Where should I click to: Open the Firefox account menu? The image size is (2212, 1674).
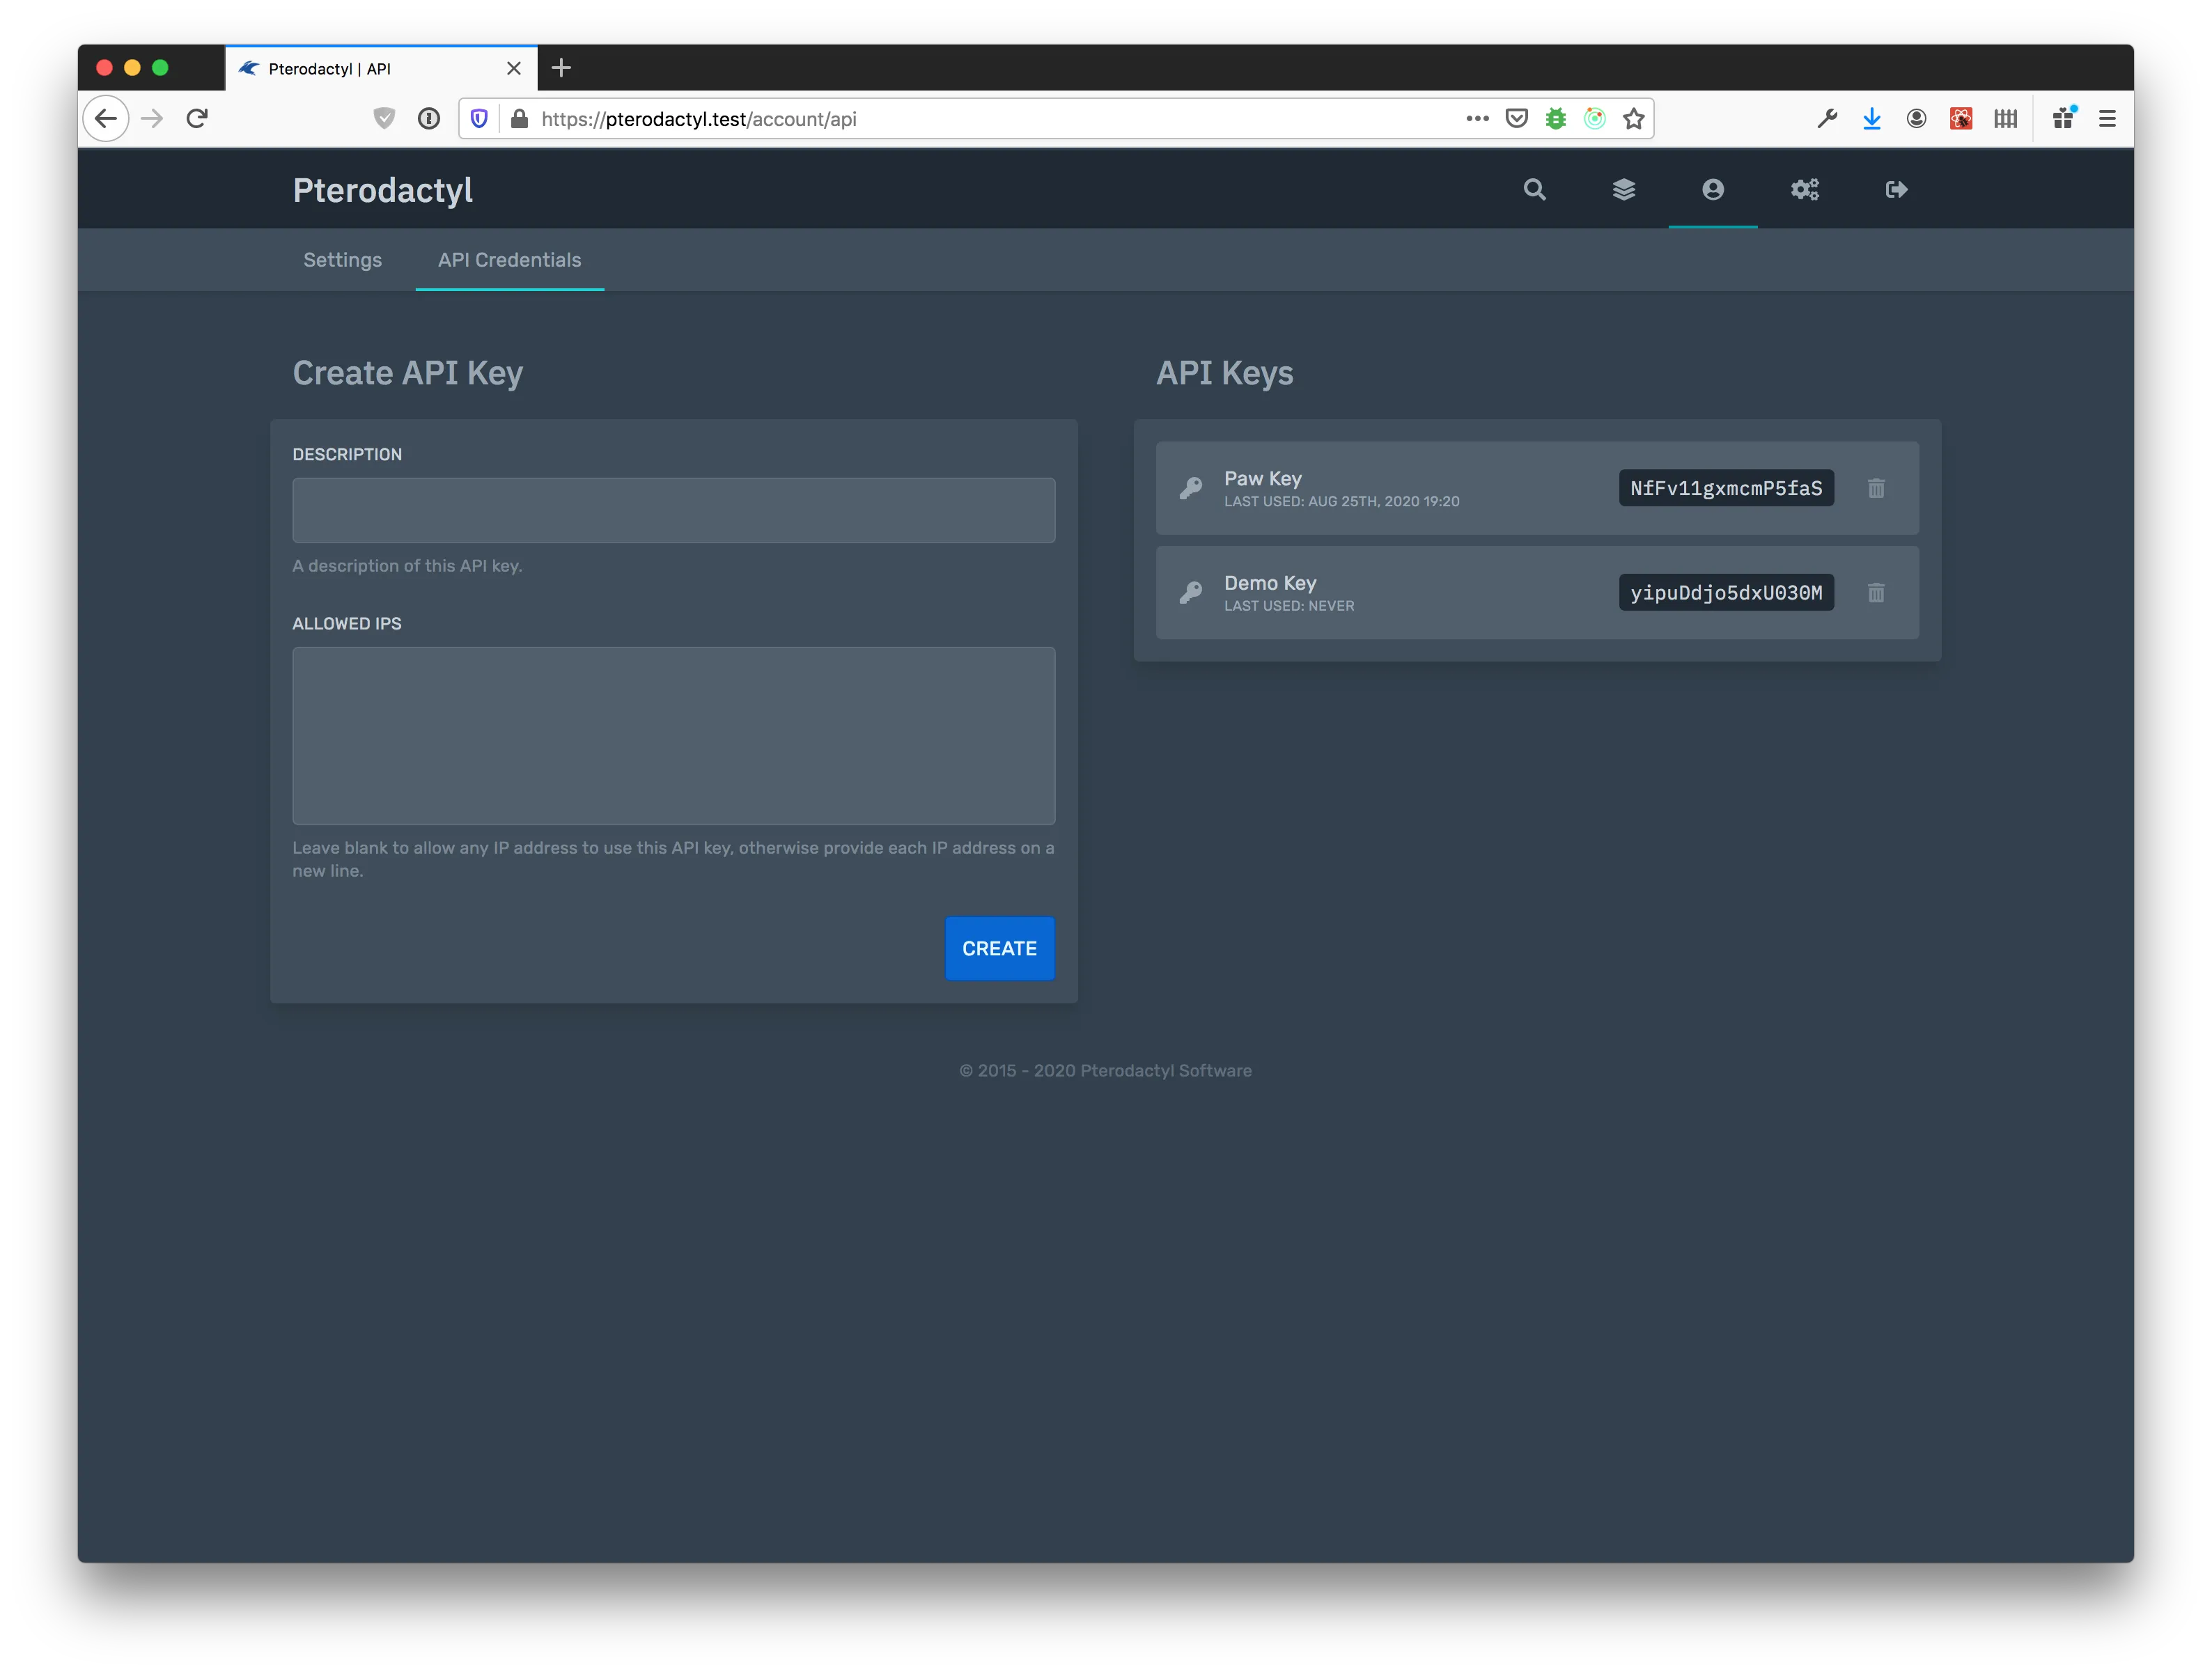pos(1916,118)
